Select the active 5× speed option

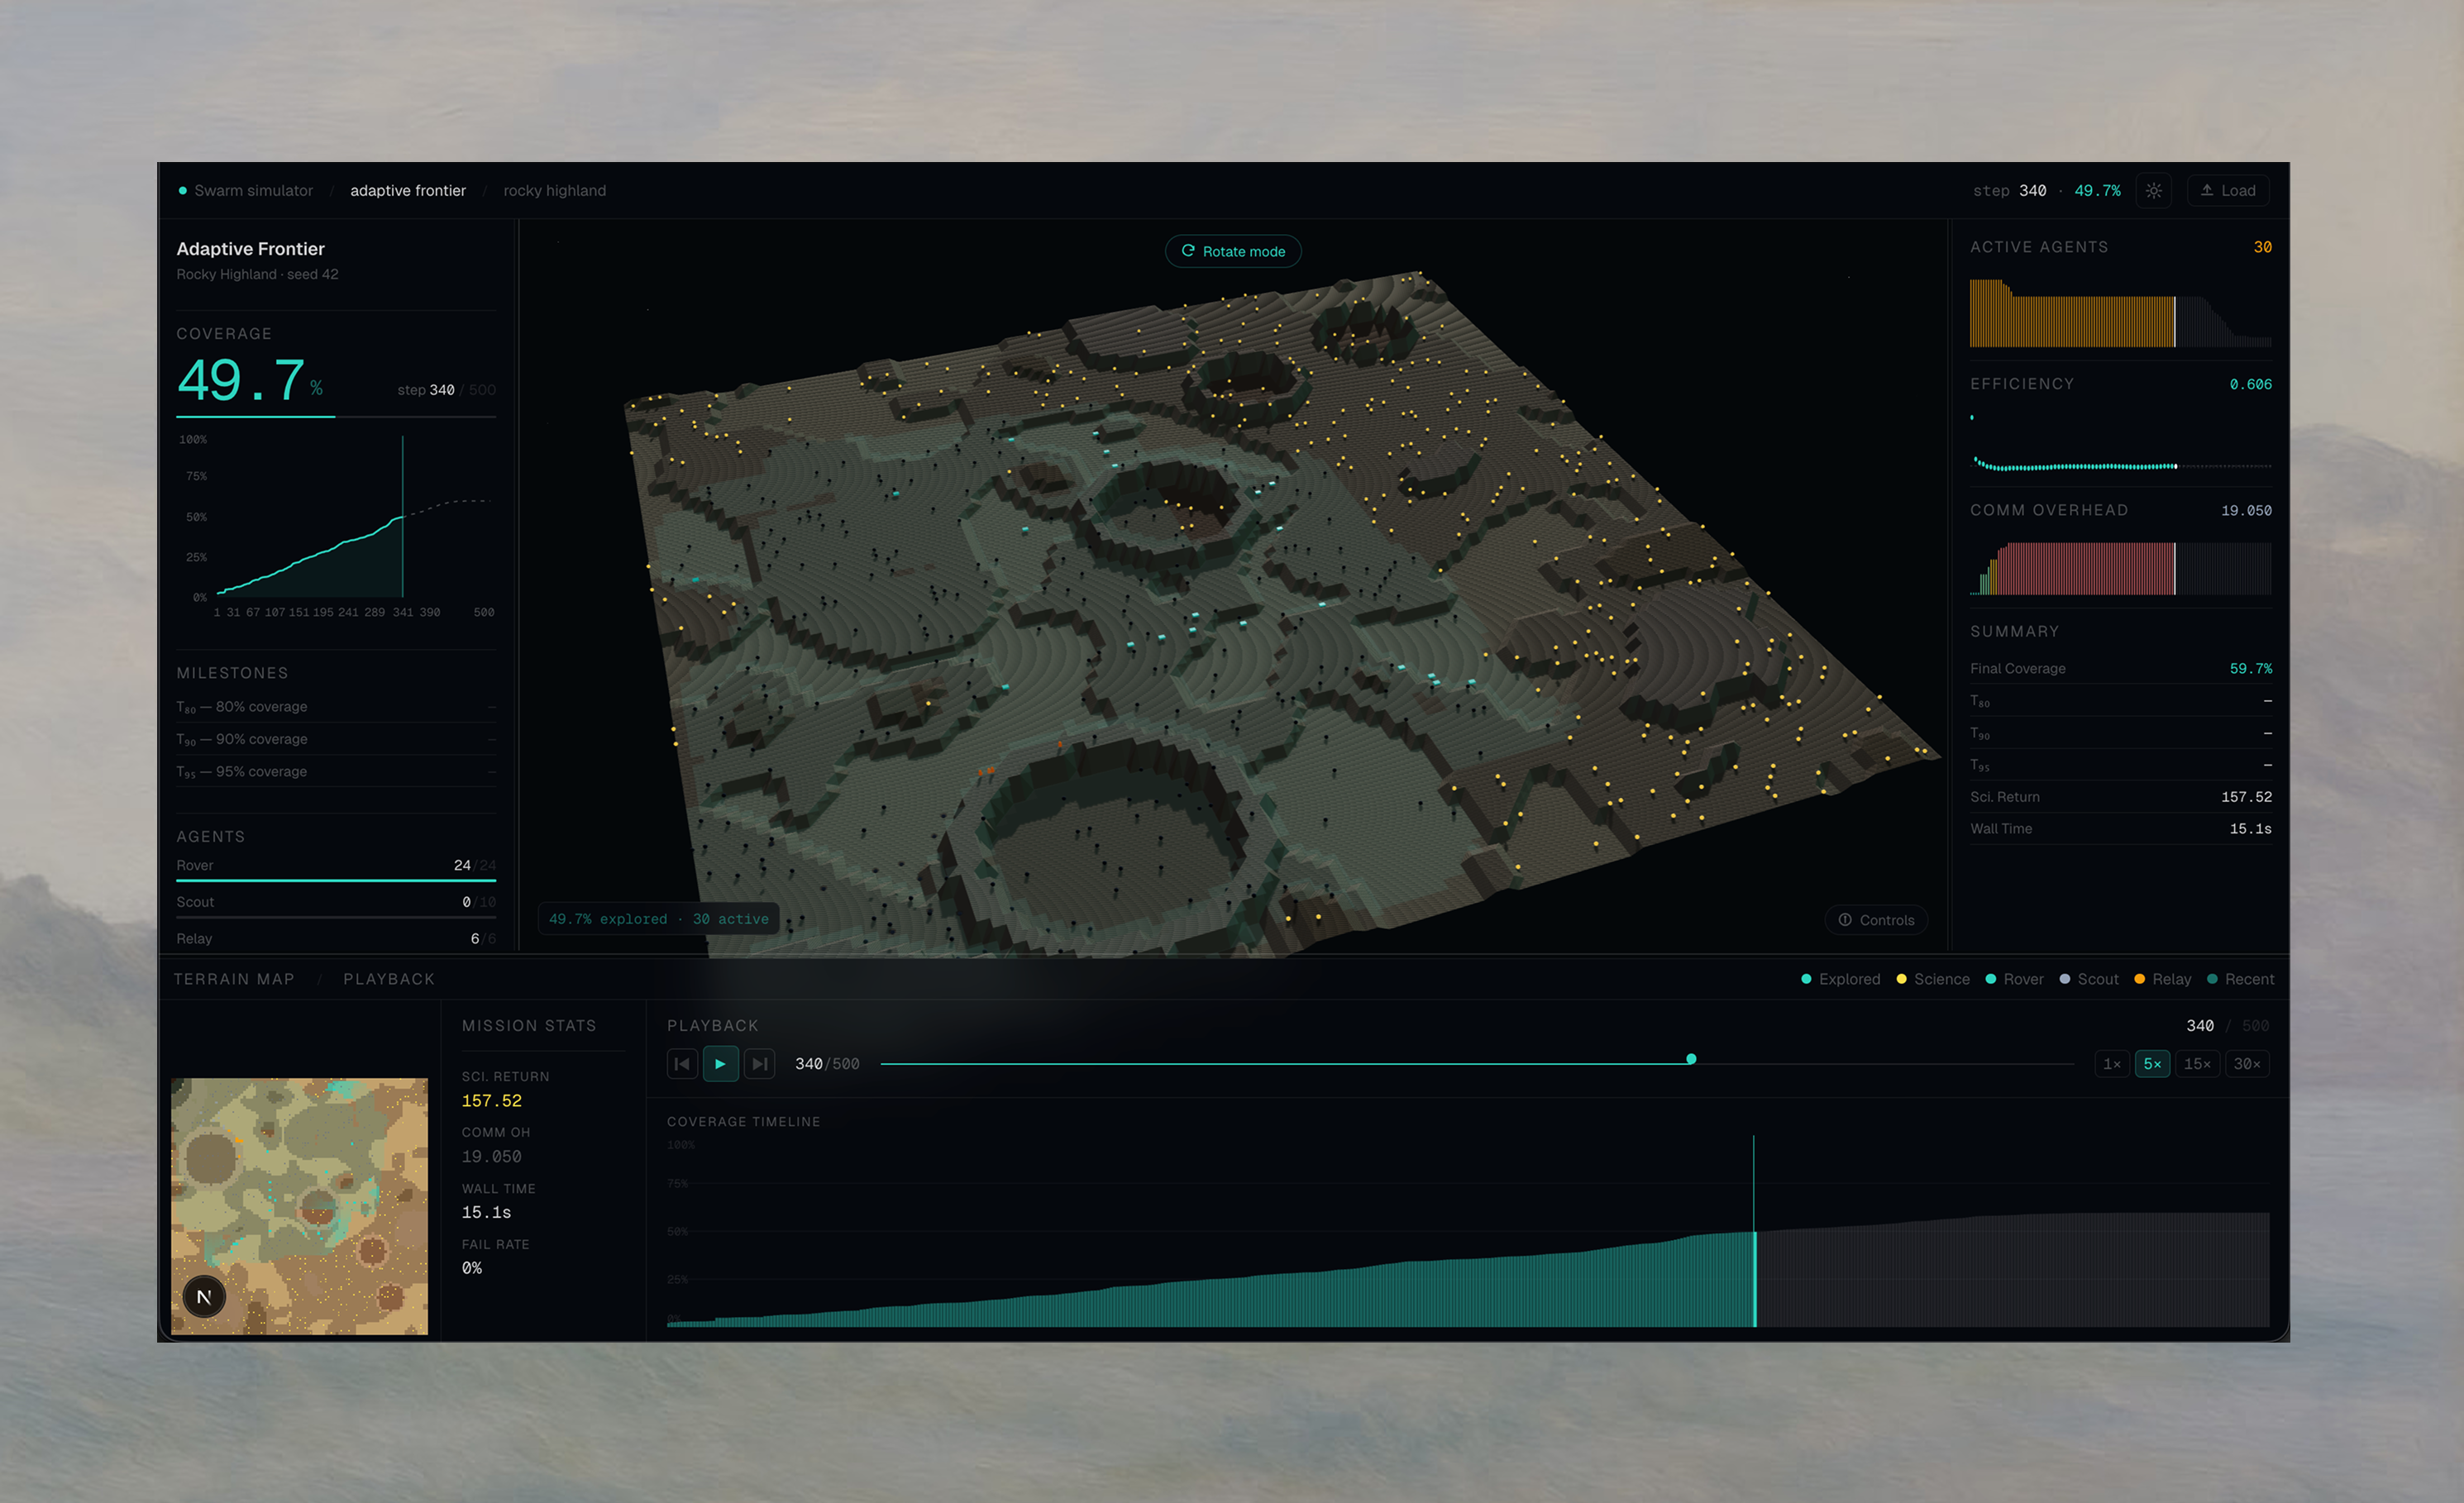(2152, 1063)
